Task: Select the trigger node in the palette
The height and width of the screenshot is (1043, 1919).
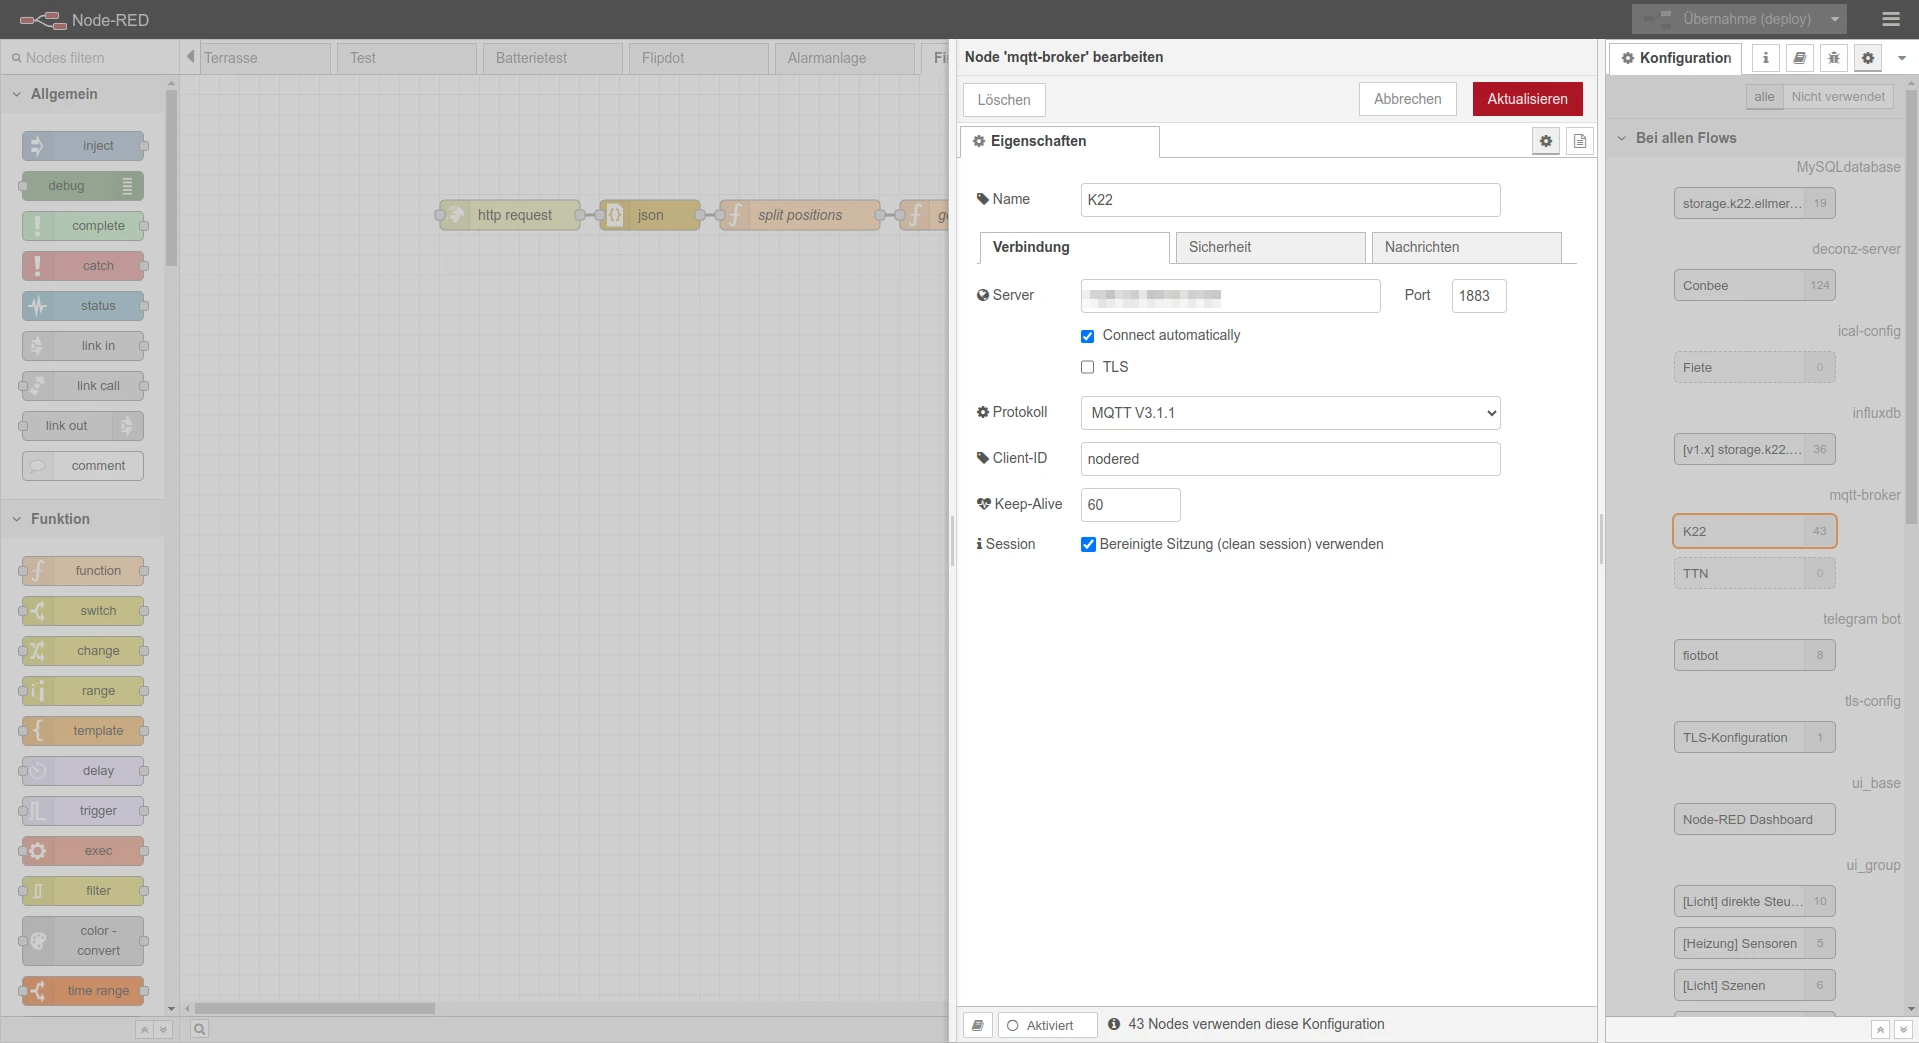Action: pyautogui.click(x=83, y=811)
